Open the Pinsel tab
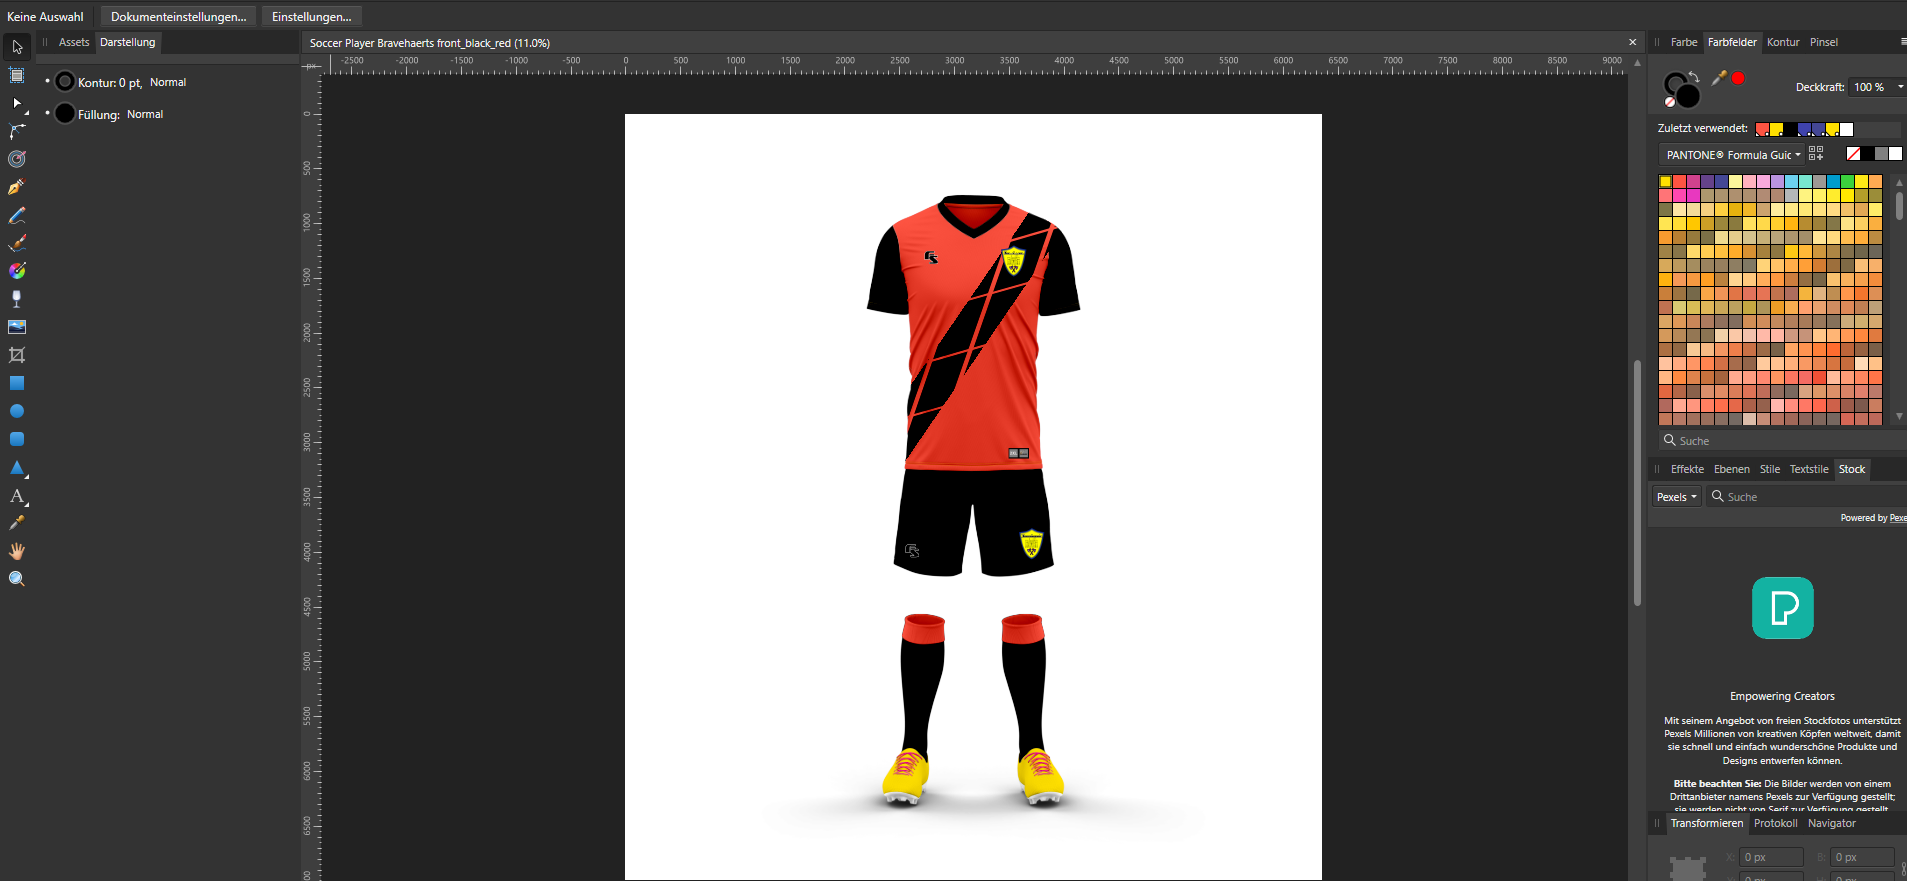The image size is (1907, 881). coord(1824,42)
